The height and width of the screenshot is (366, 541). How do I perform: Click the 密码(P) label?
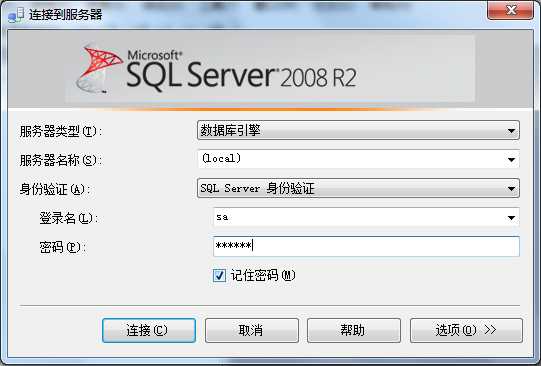pyautogui.click(x=62, y=247)
